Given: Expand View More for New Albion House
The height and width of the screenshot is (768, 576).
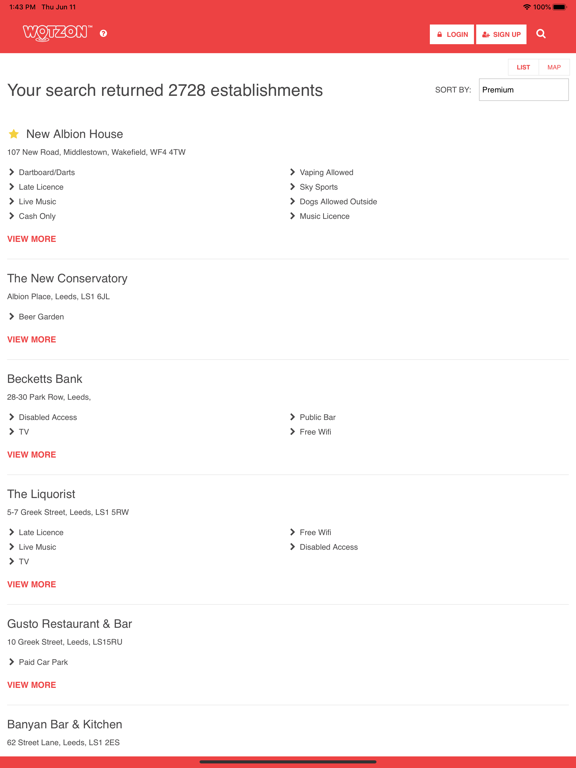Looking at the screenshot, I should [x=32, y=239].
